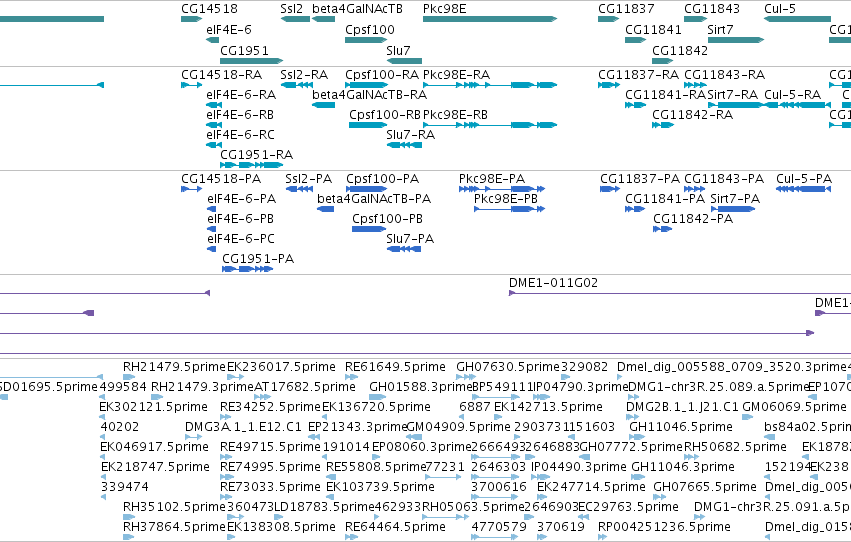Open the RE61649.5prime EST label
The width and height of the screenshot is (851, 542).
pos(395,367)
